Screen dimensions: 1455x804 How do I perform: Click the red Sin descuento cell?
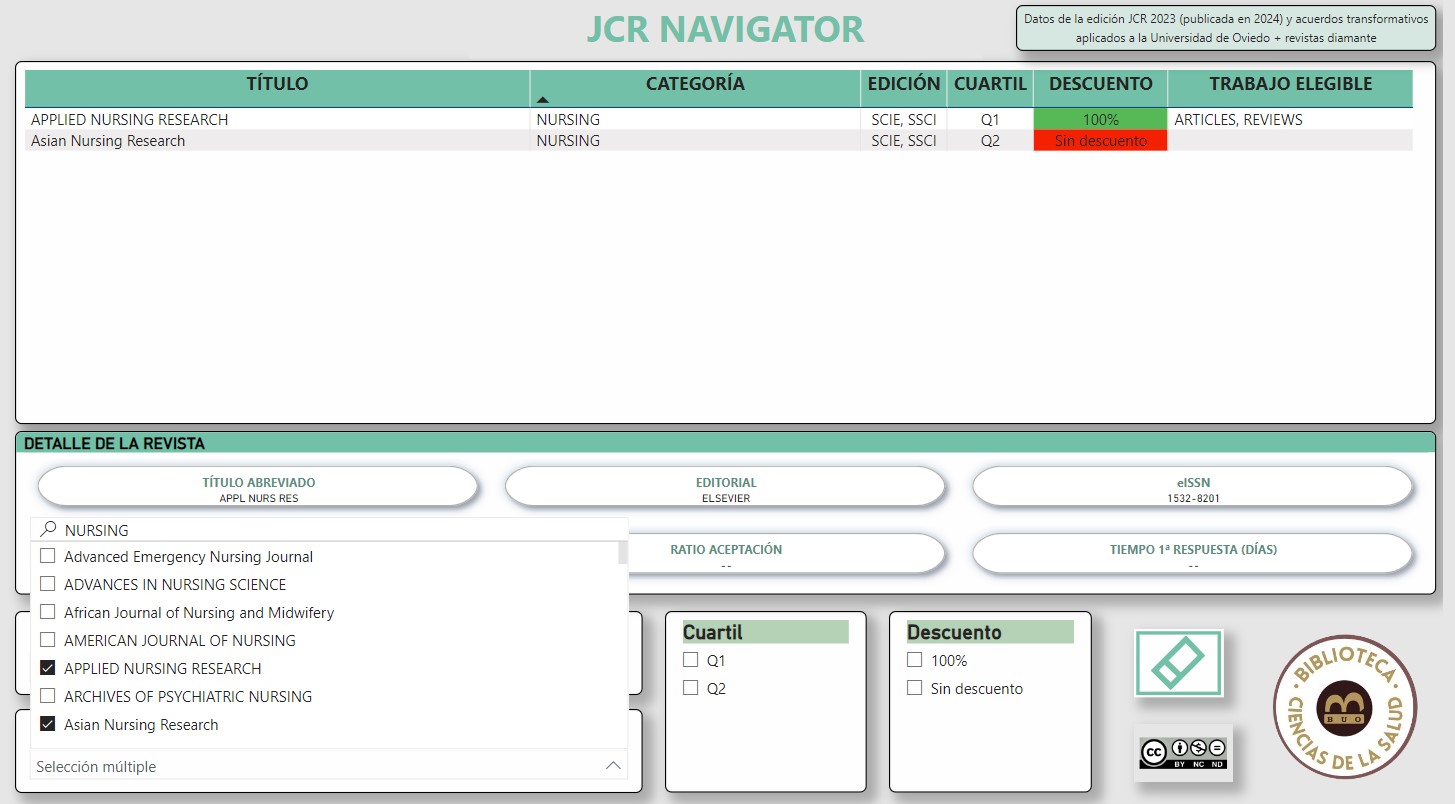tap(1100, 141)
